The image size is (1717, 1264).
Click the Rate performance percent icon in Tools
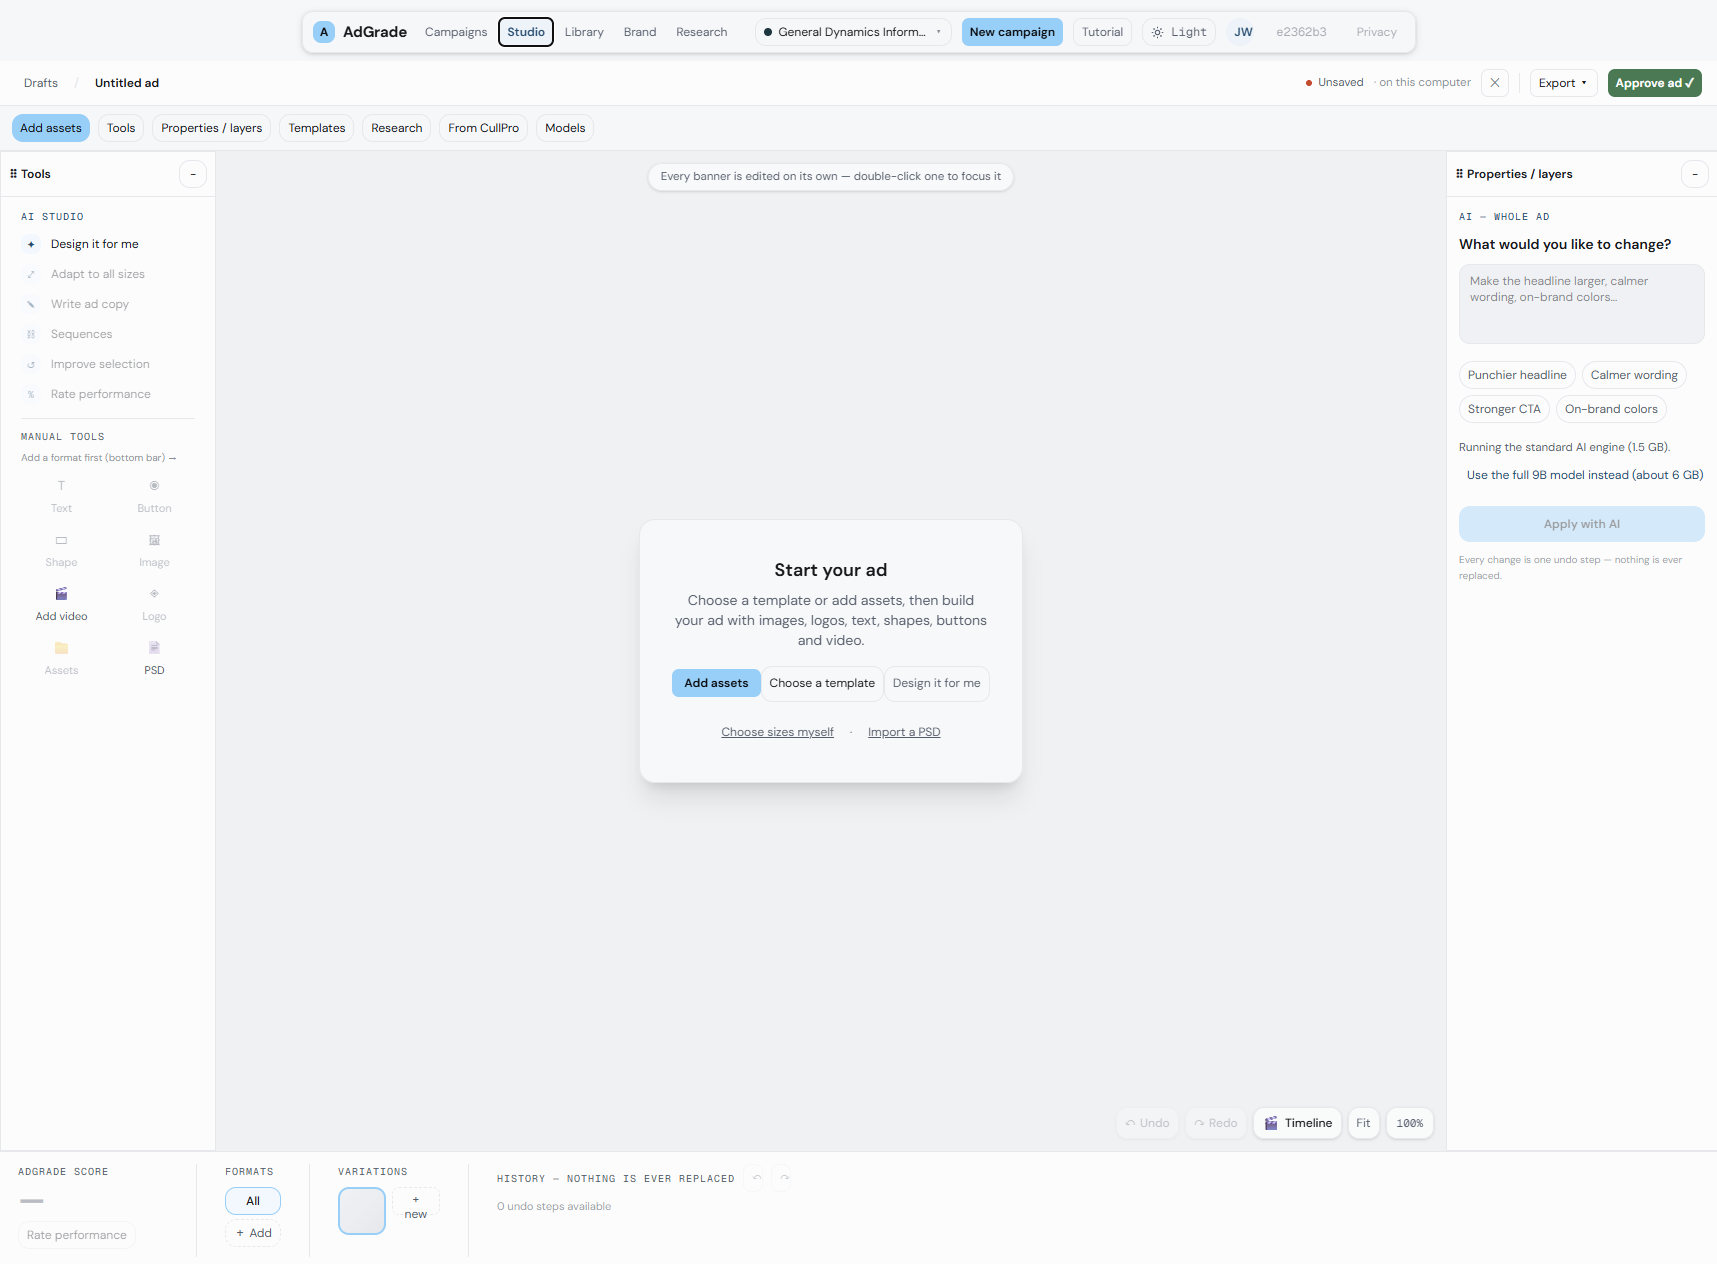[x=31, y=394]
